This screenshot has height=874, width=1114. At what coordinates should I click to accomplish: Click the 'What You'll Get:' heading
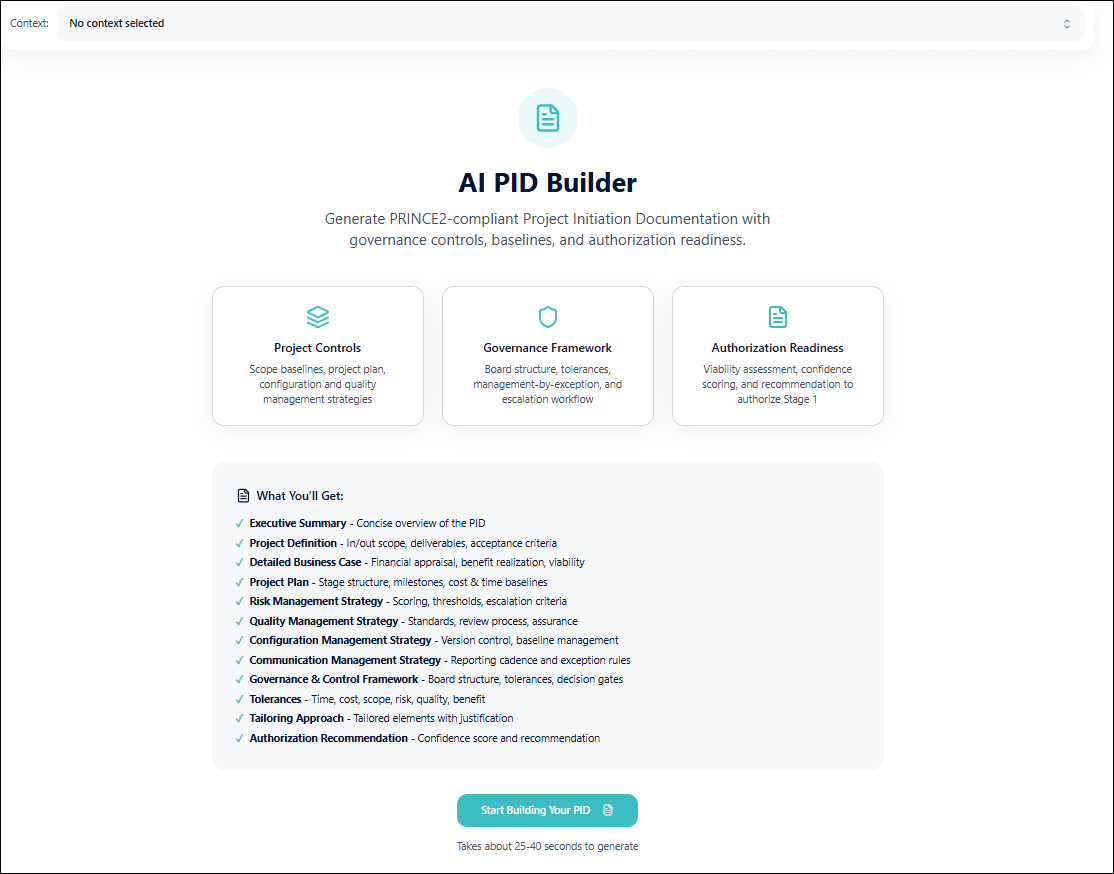coord(300,496)
